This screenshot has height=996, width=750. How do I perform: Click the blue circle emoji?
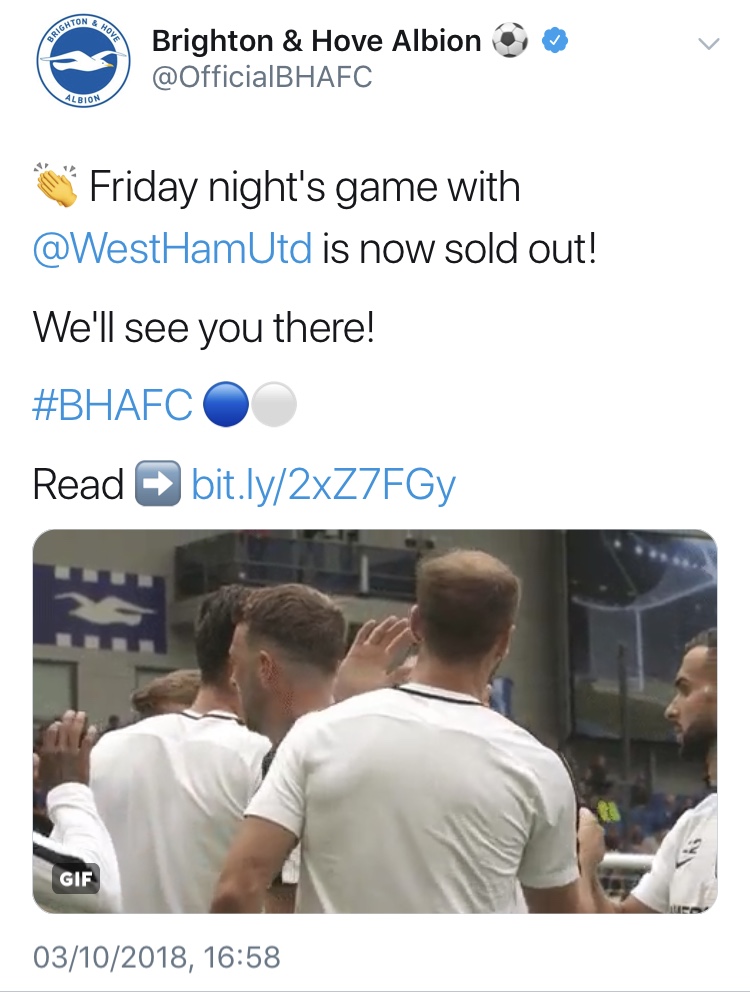(225, 405)
